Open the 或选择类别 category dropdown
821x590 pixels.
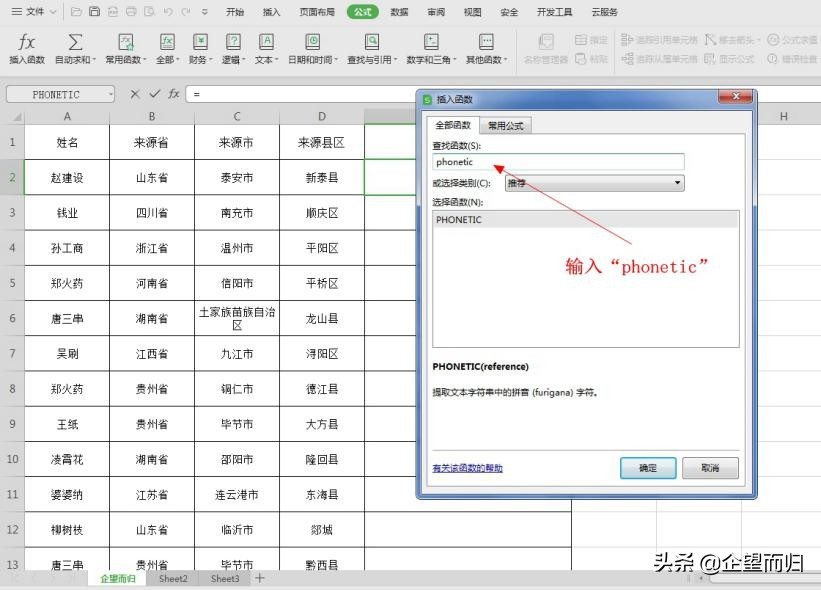tap(677, 182)
